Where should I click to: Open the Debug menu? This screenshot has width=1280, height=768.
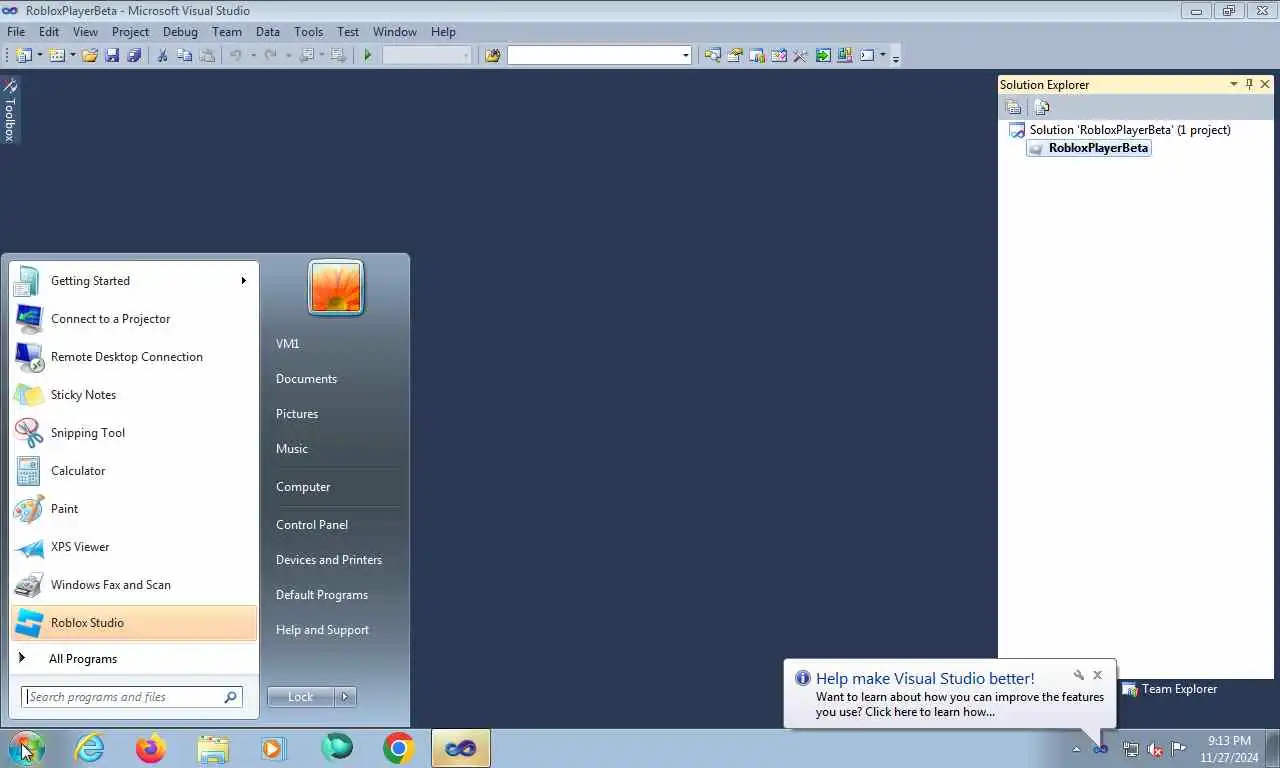pos(180,32)
